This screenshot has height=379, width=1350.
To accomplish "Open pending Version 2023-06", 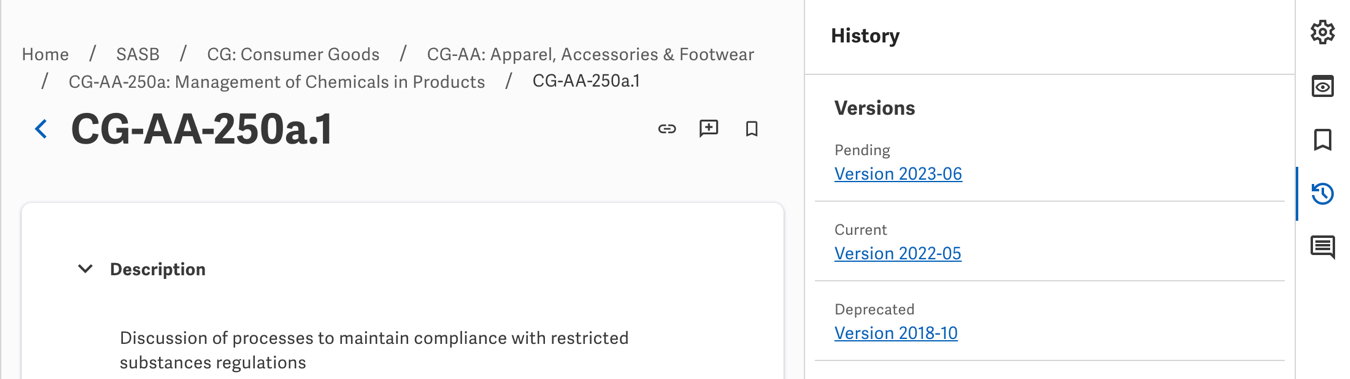I will [898, 174].
